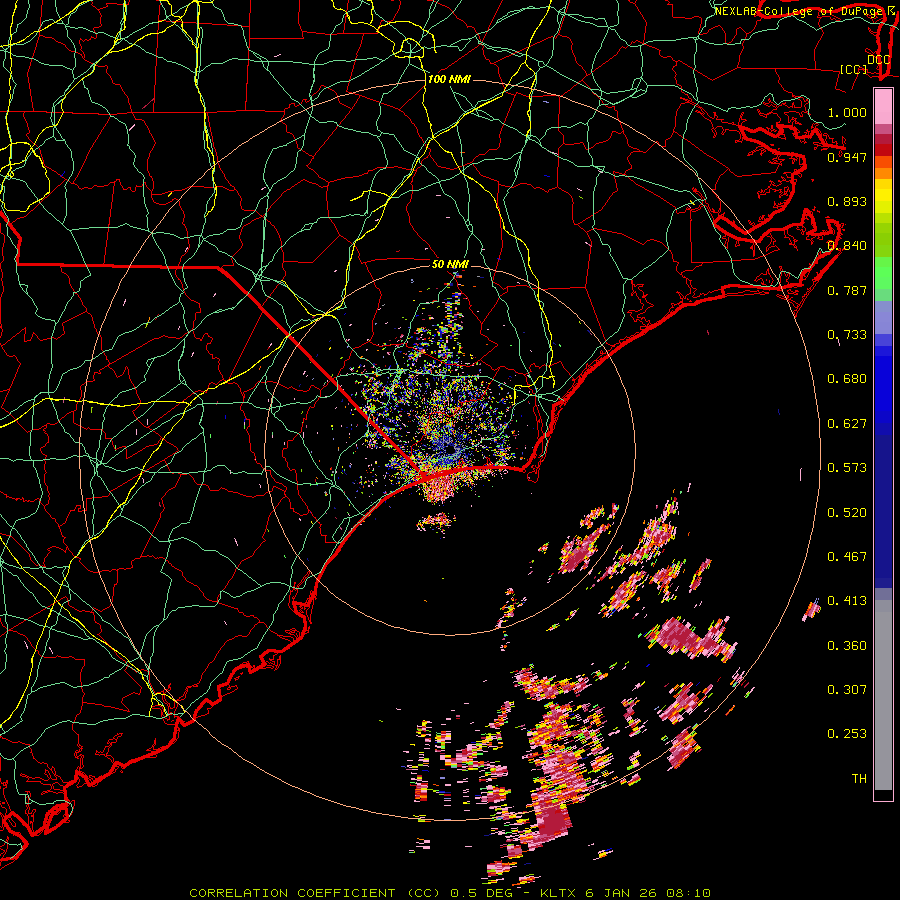This screenshot has height=900, width=900.
Task: Click the 0.307 scale label
Action: click(847, 690)
